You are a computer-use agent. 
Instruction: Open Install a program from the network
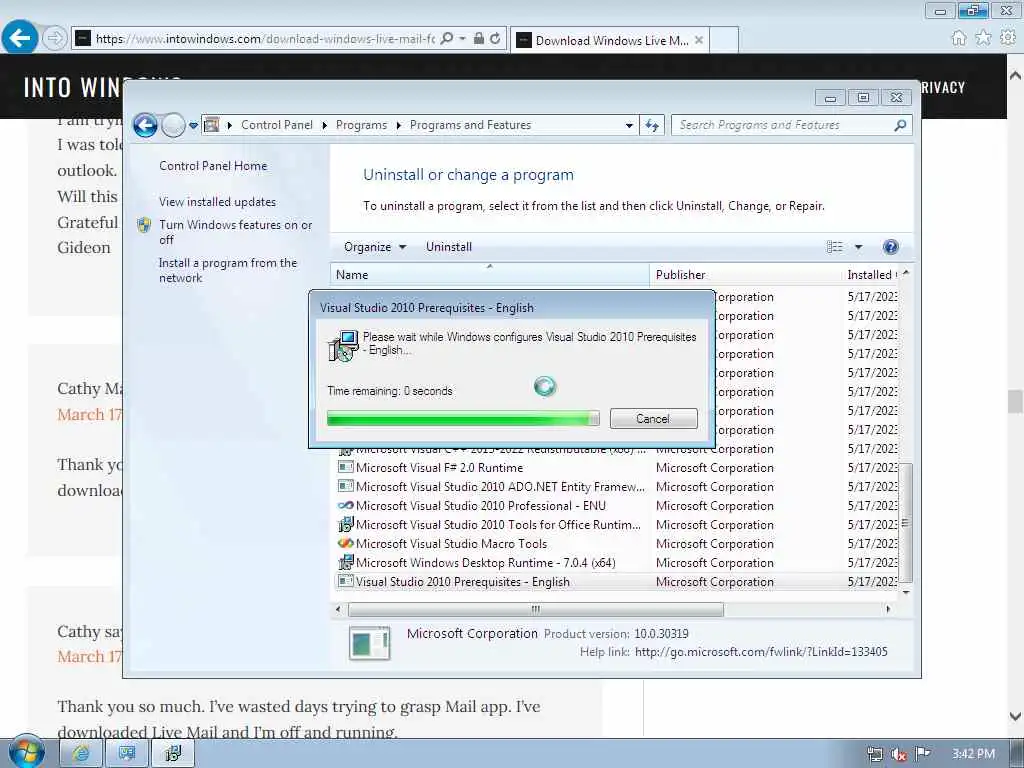(228, 270)
